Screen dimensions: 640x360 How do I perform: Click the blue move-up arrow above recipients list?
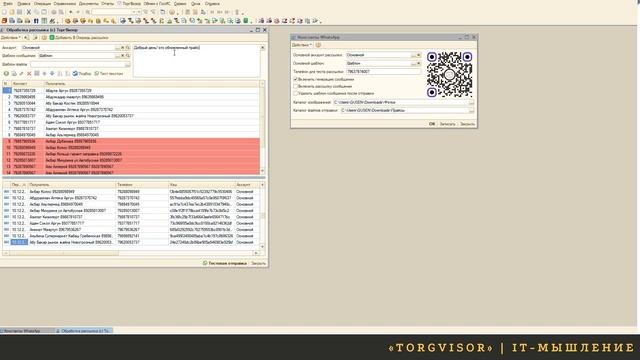coord(44,73)
